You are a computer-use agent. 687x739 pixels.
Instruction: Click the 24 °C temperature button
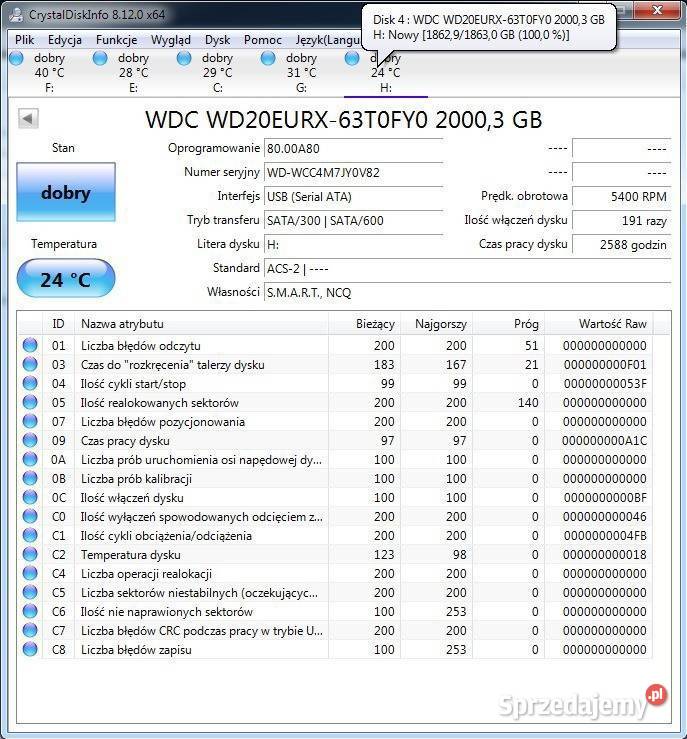[66, 280]
